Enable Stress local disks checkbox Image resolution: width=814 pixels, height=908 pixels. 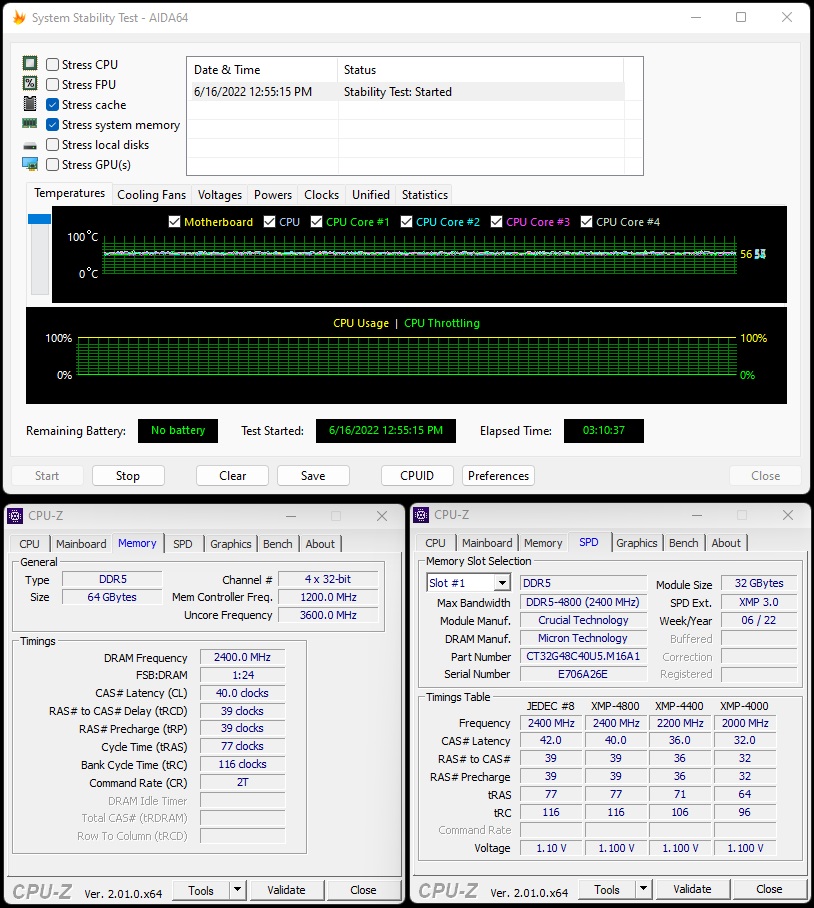click(x=53, y=145)
